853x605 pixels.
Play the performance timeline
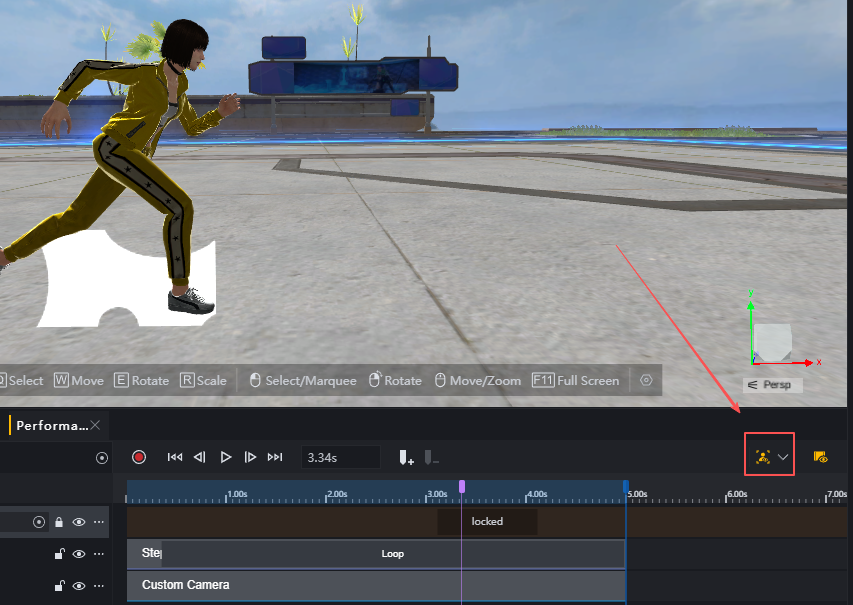point(226,457)
